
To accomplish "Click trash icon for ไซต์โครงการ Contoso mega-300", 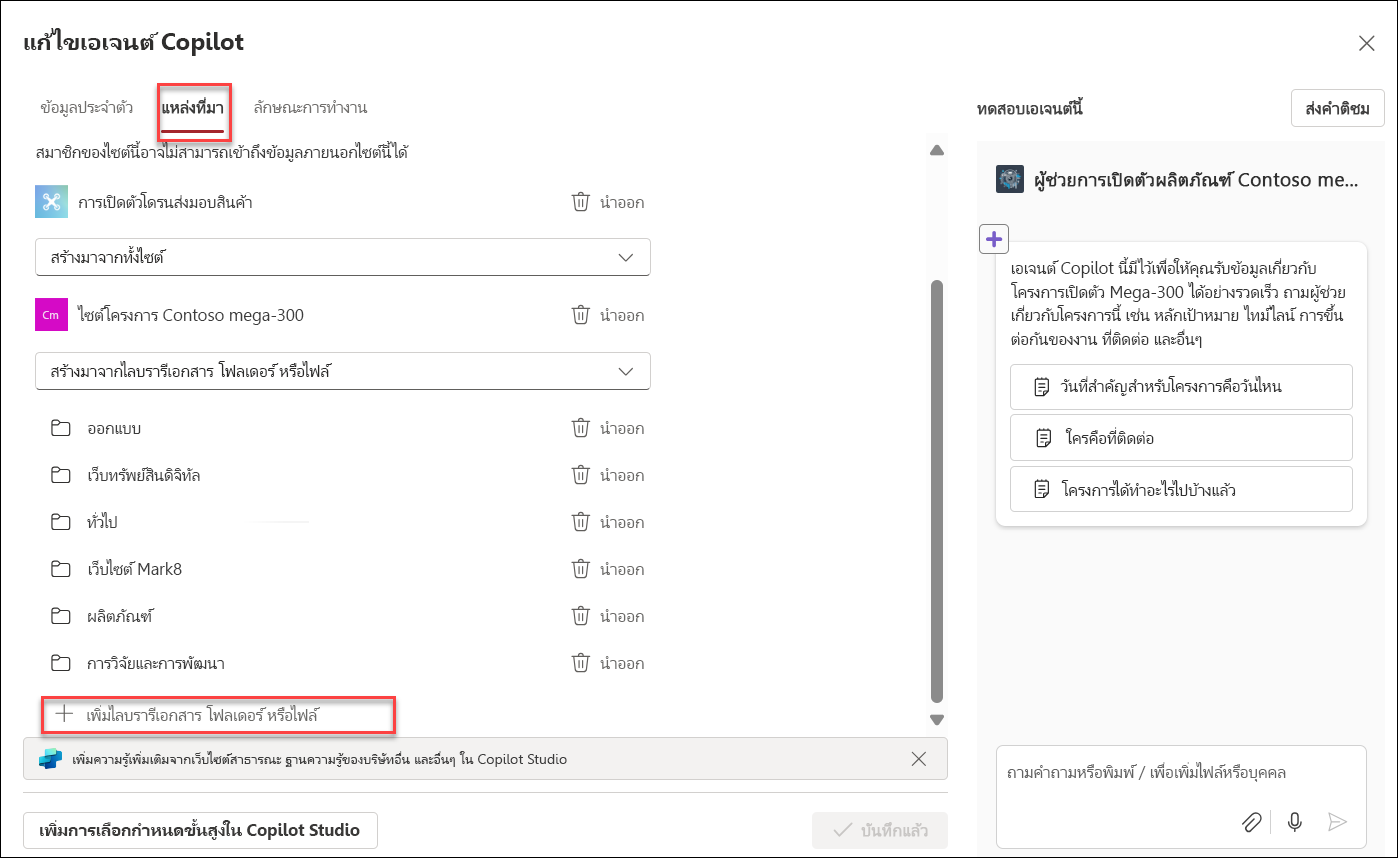I will (580, 315).
